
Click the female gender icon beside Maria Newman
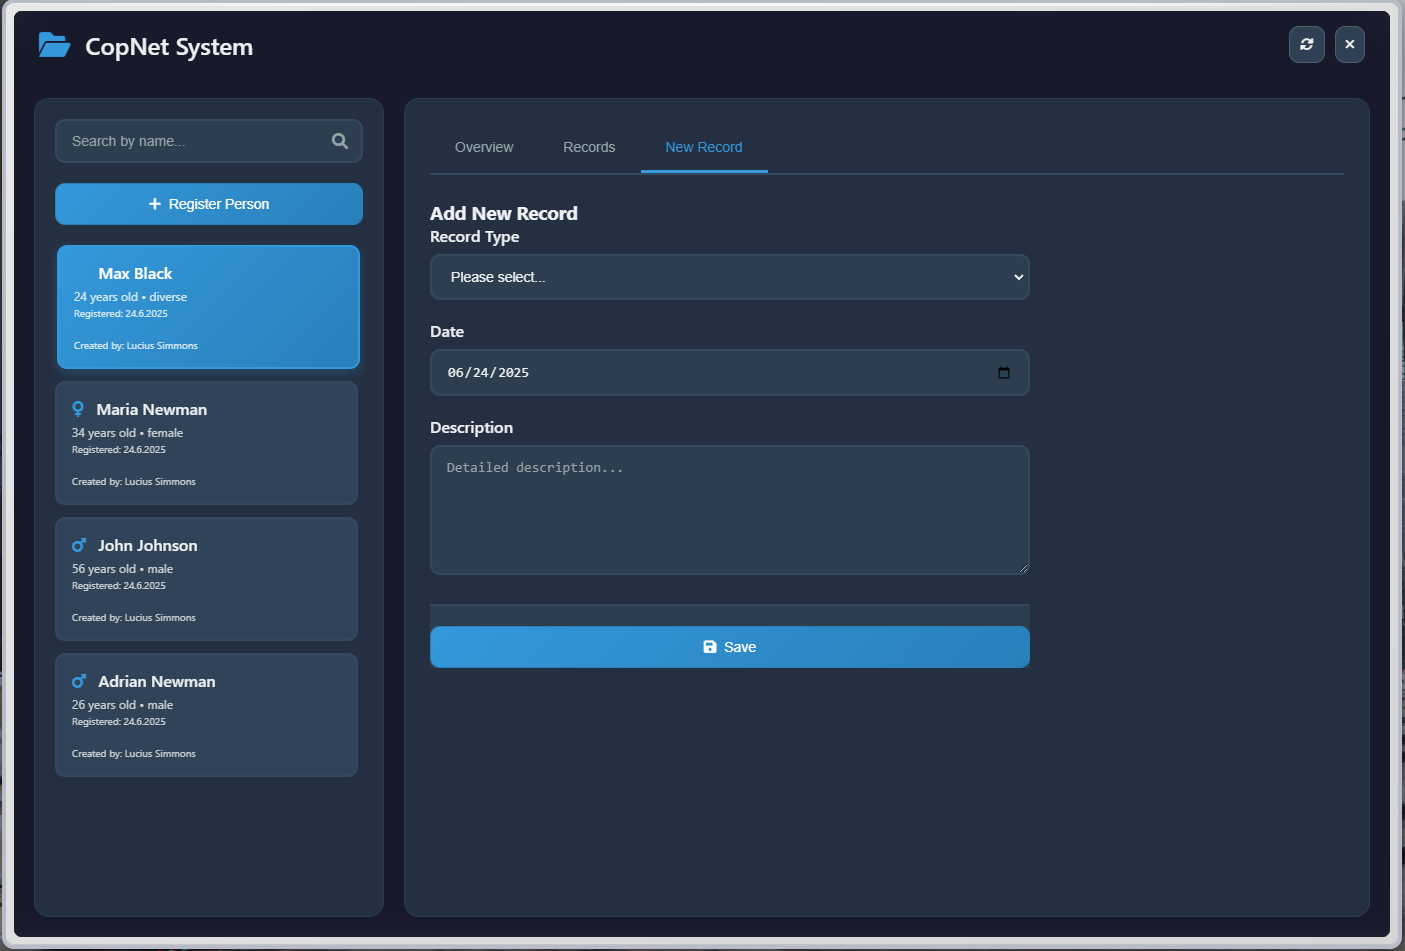[x=78, y=409]
